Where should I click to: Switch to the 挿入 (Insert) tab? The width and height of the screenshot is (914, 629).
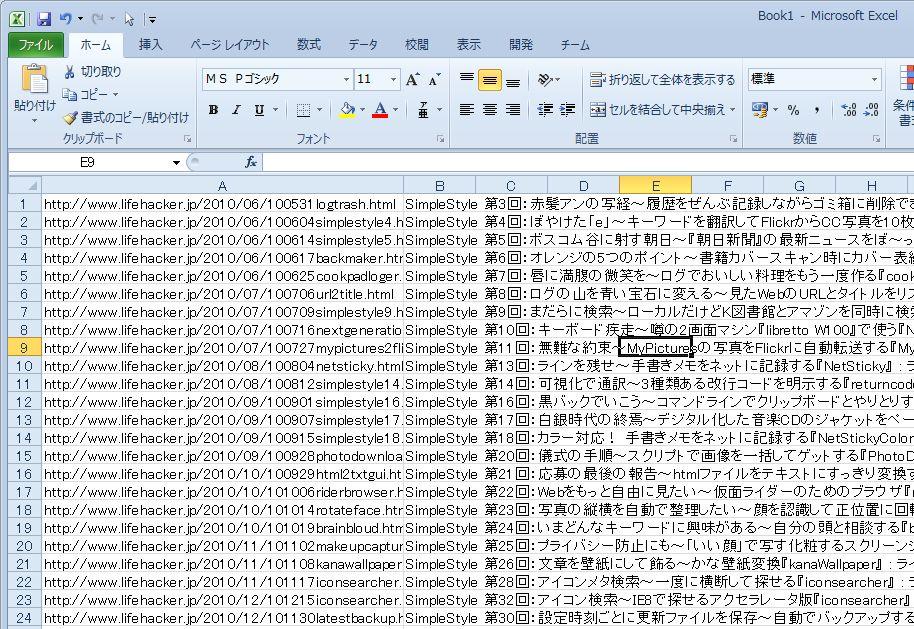150,45
